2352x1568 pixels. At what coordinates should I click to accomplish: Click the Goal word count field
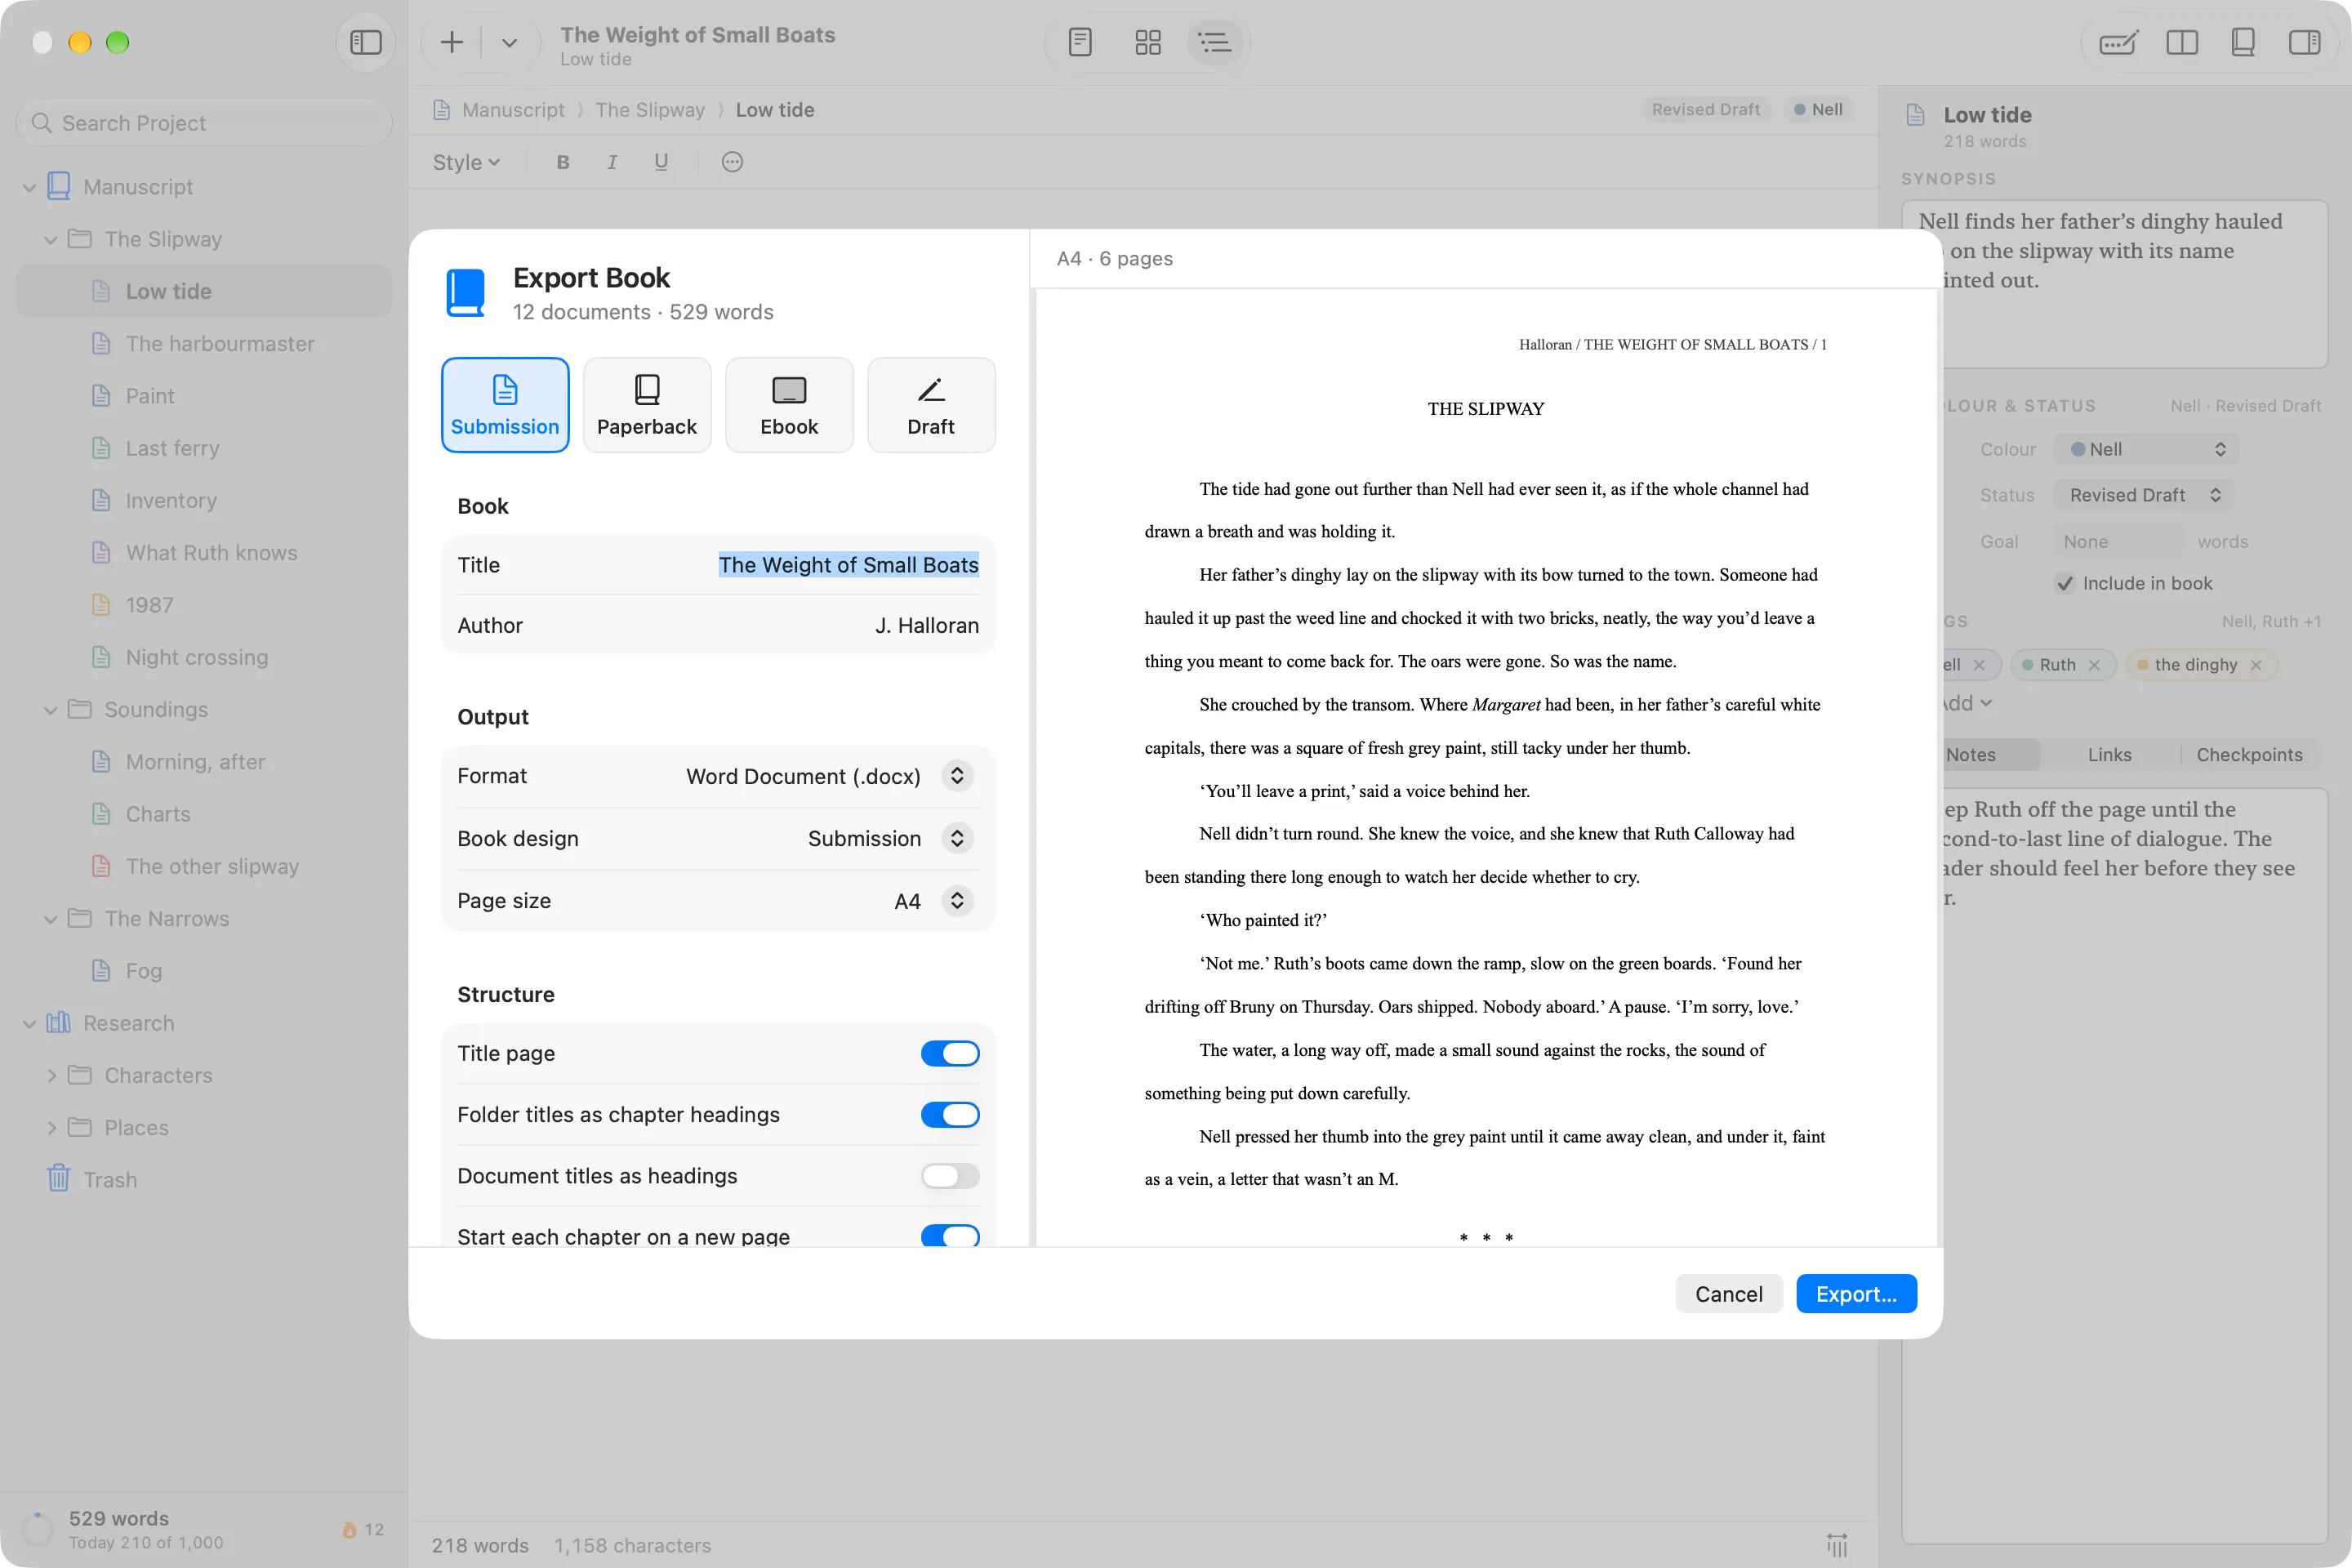click(x=2119, y=541)
